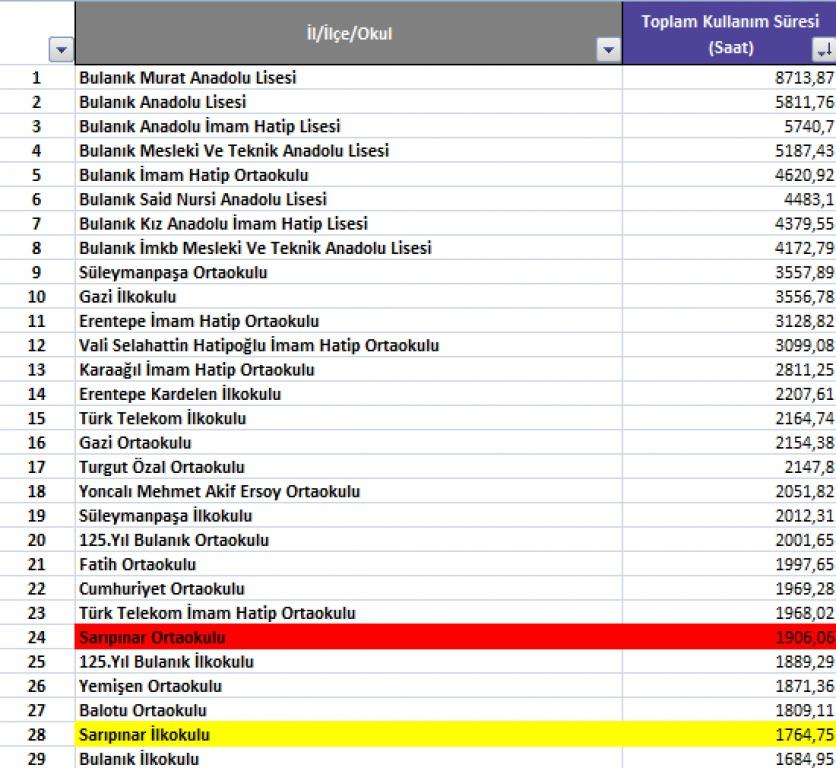
Task: Select the Gazi İlkokulu cell
Action: [x=348, y=297]
